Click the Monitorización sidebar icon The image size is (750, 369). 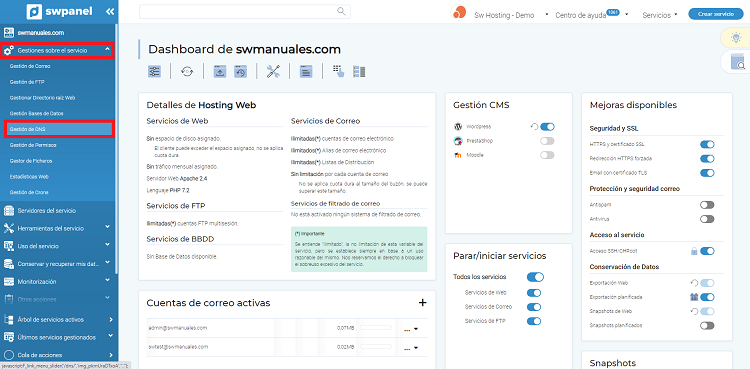[9, 281]
